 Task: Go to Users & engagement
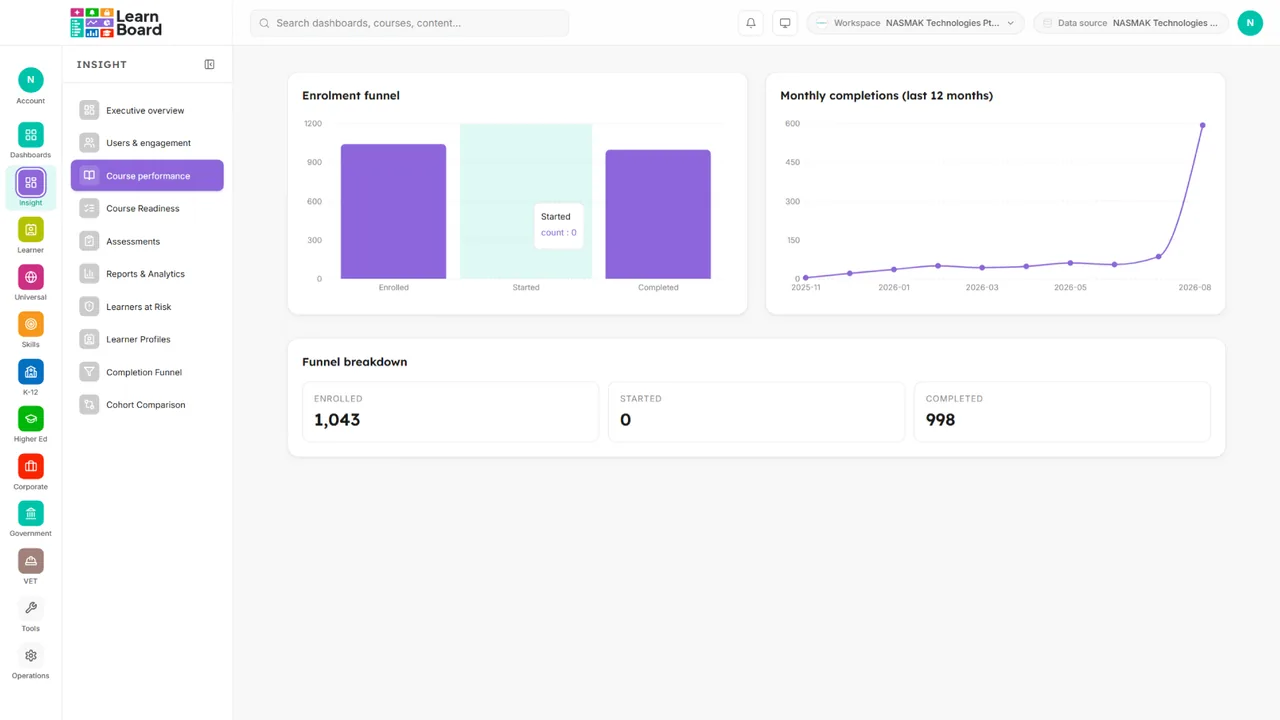(x=147, y=143)
